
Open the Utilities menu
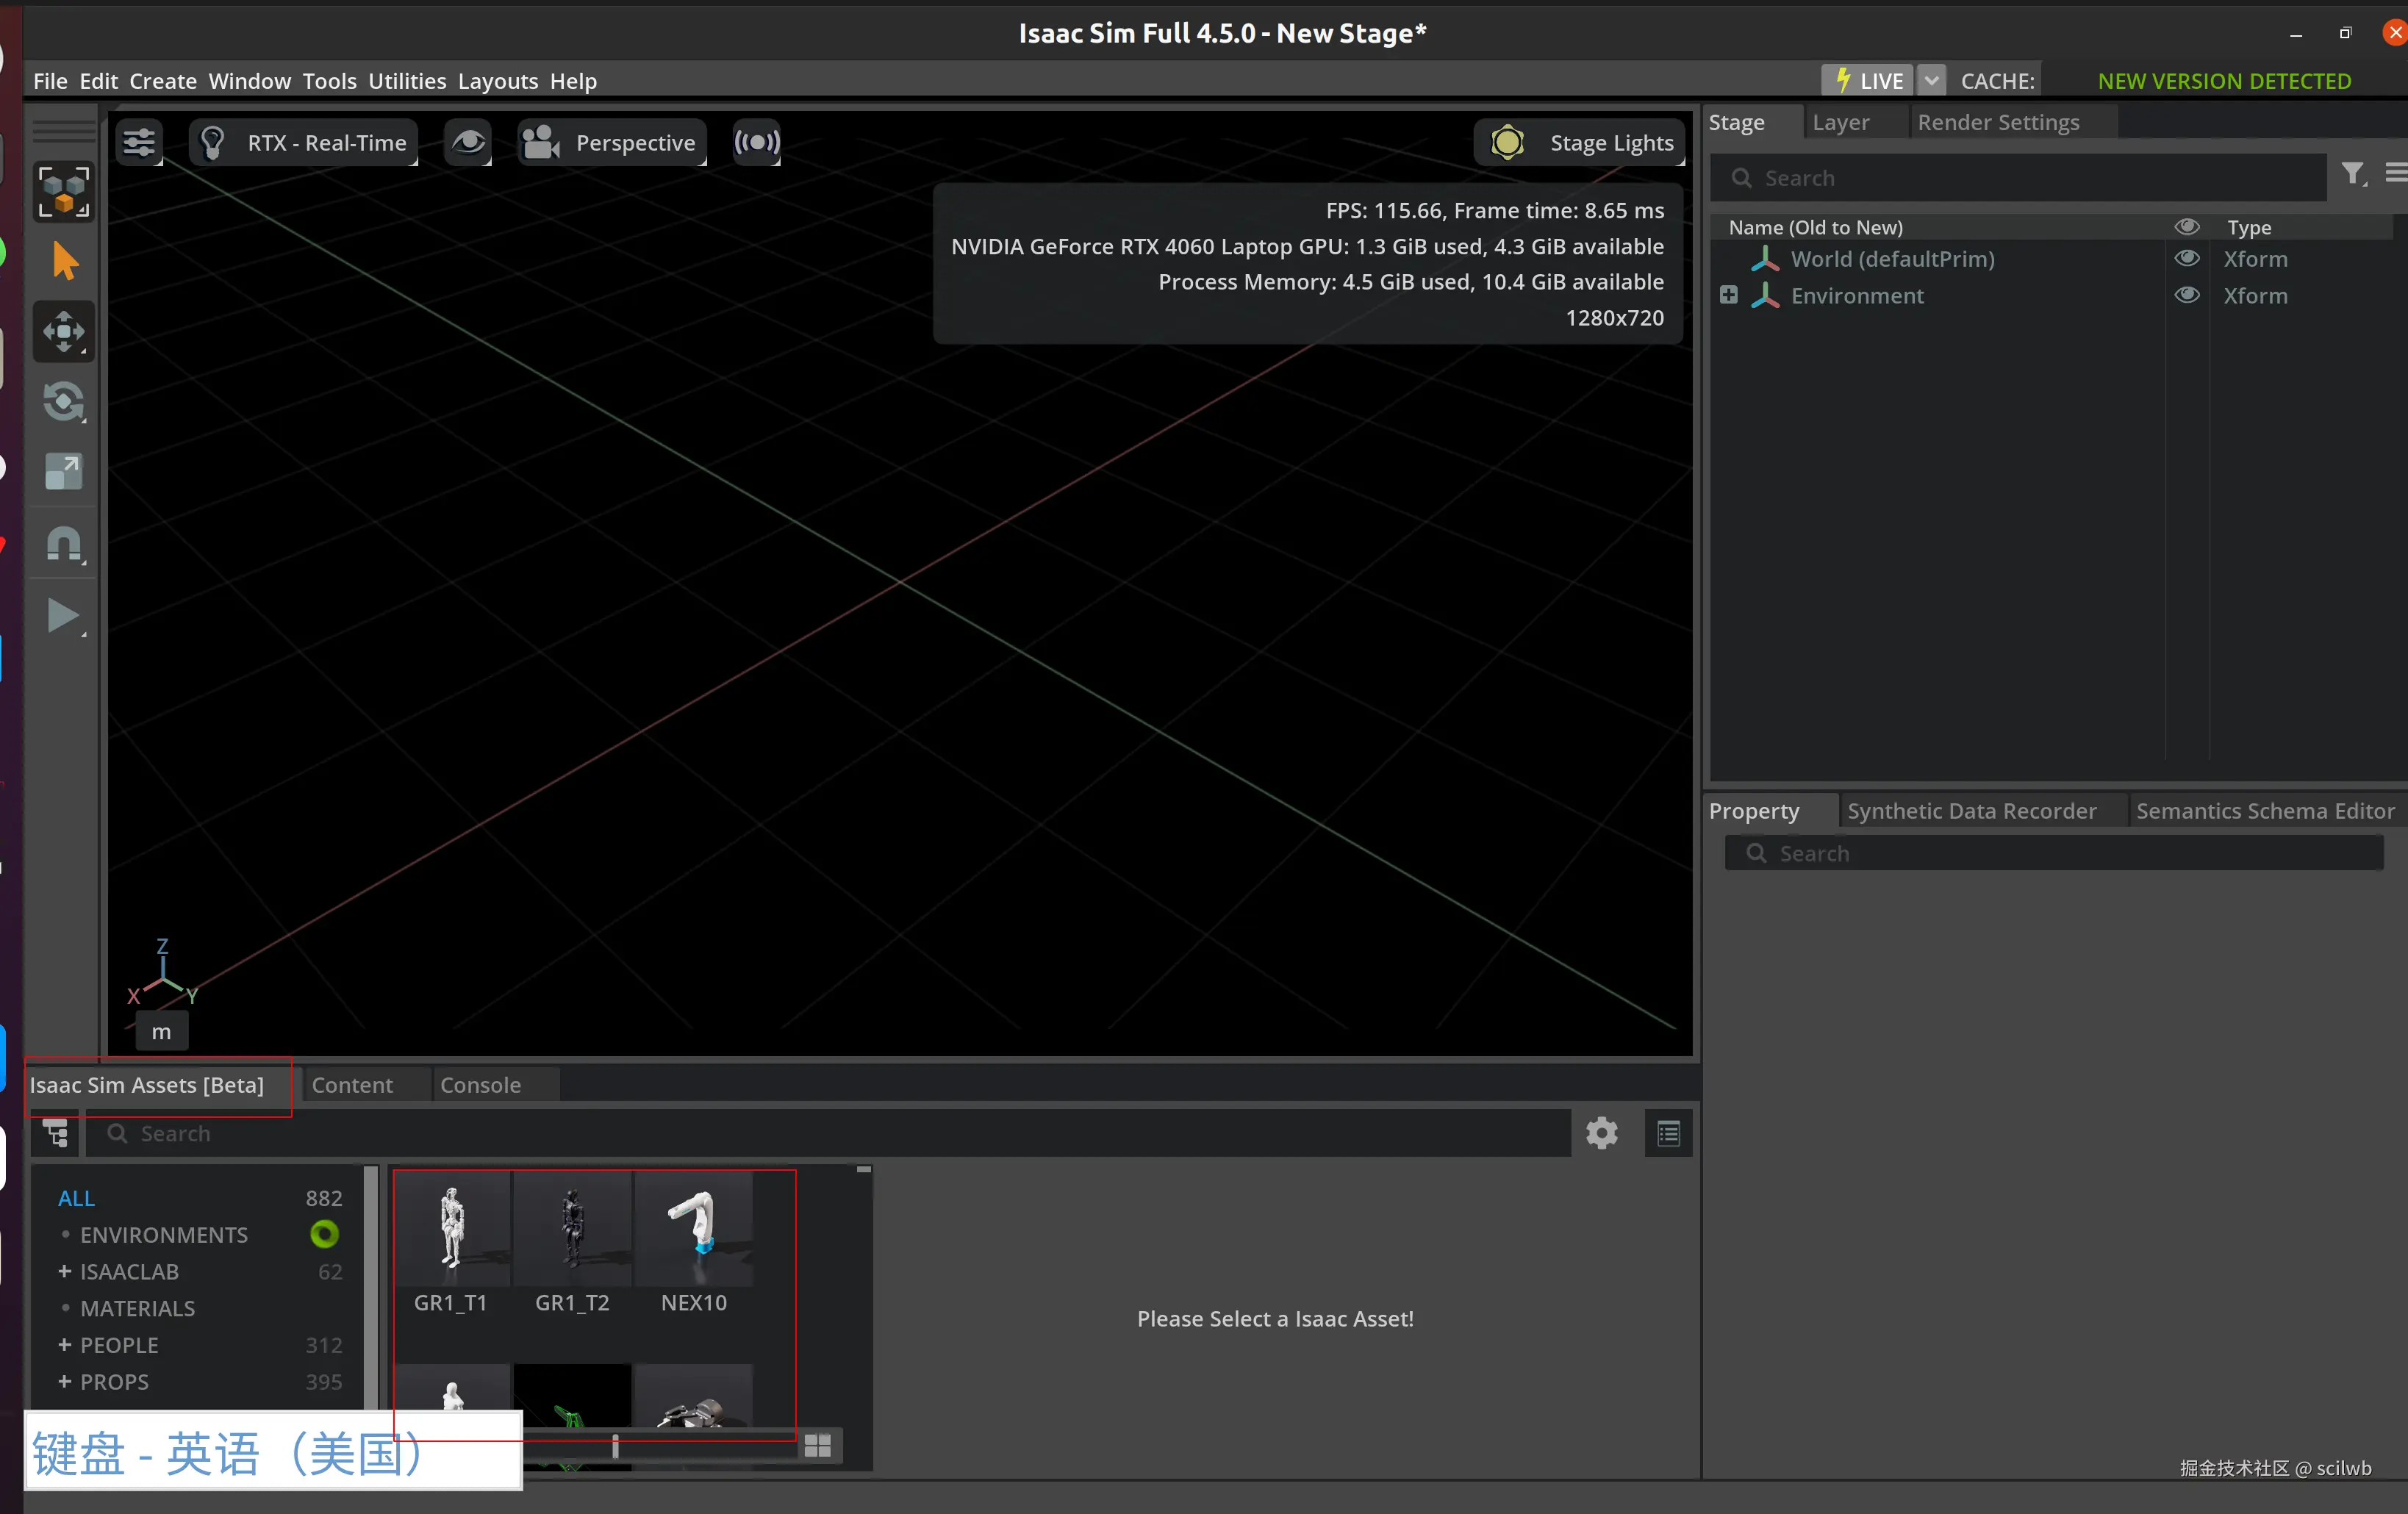coord(407,81)
